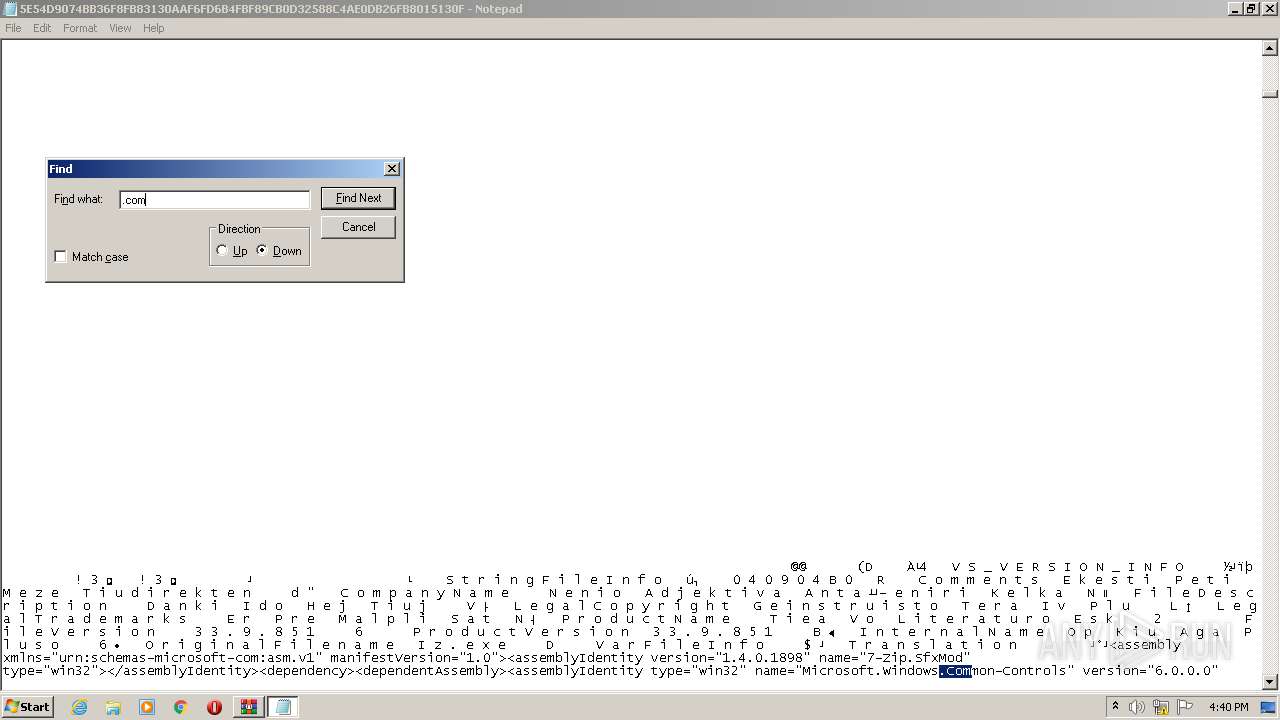The height and width of the screenshot is (720, 1280).
Task: Show hidden tray icons arrow
Action: (x=1115, y=707)
